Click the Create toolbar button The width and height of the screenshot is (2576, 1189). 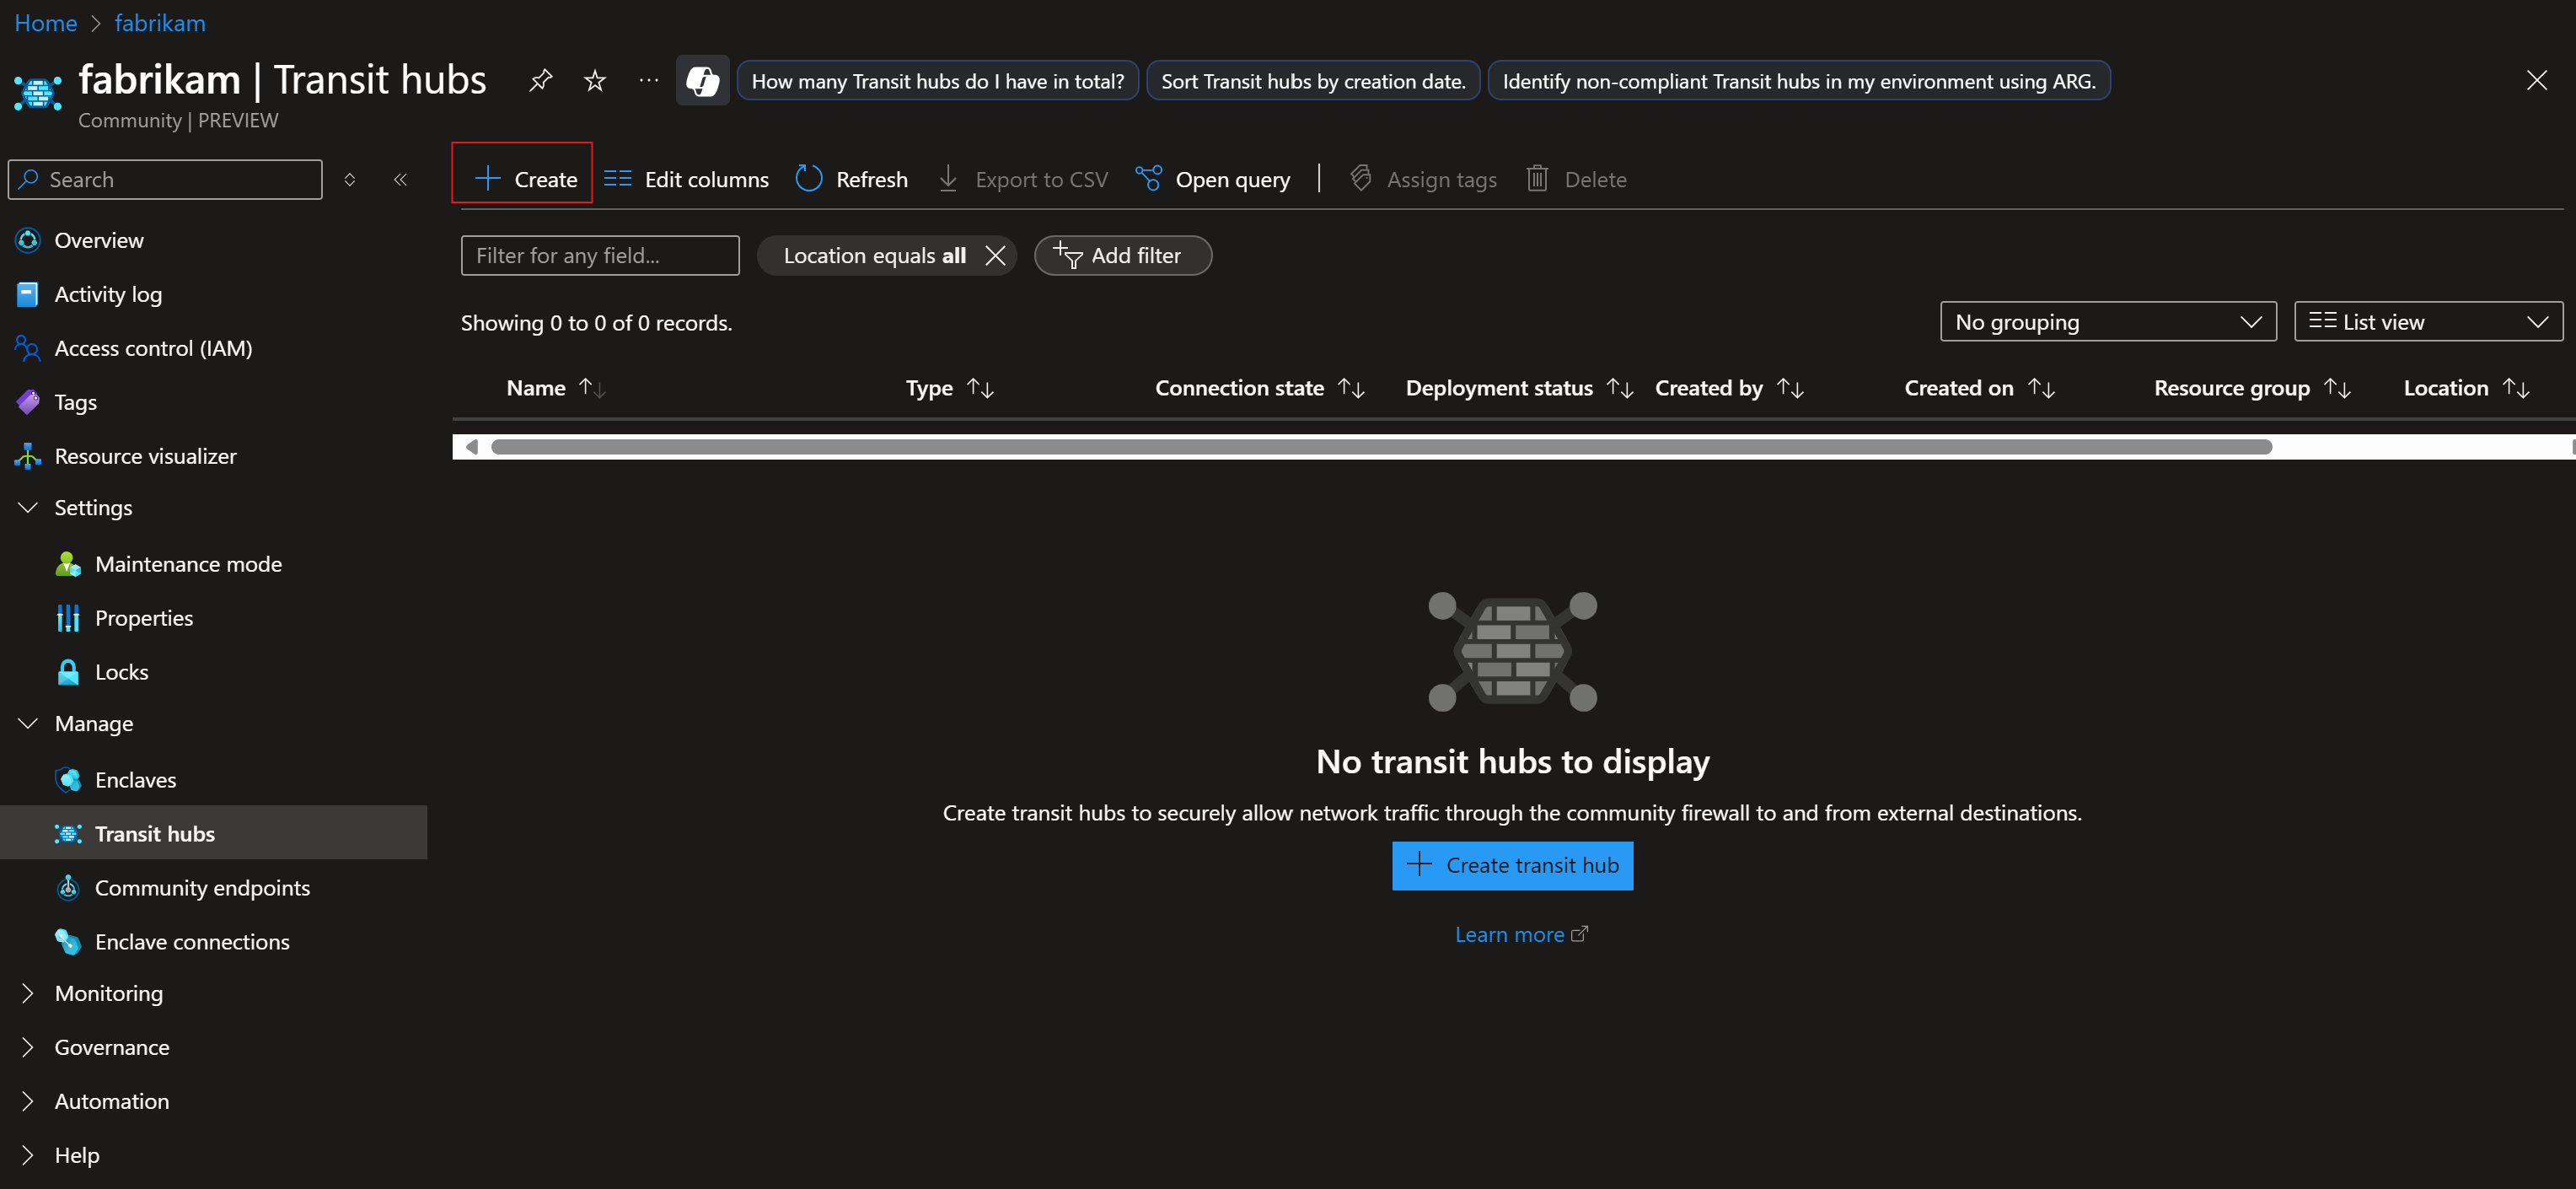click(522, 179)
